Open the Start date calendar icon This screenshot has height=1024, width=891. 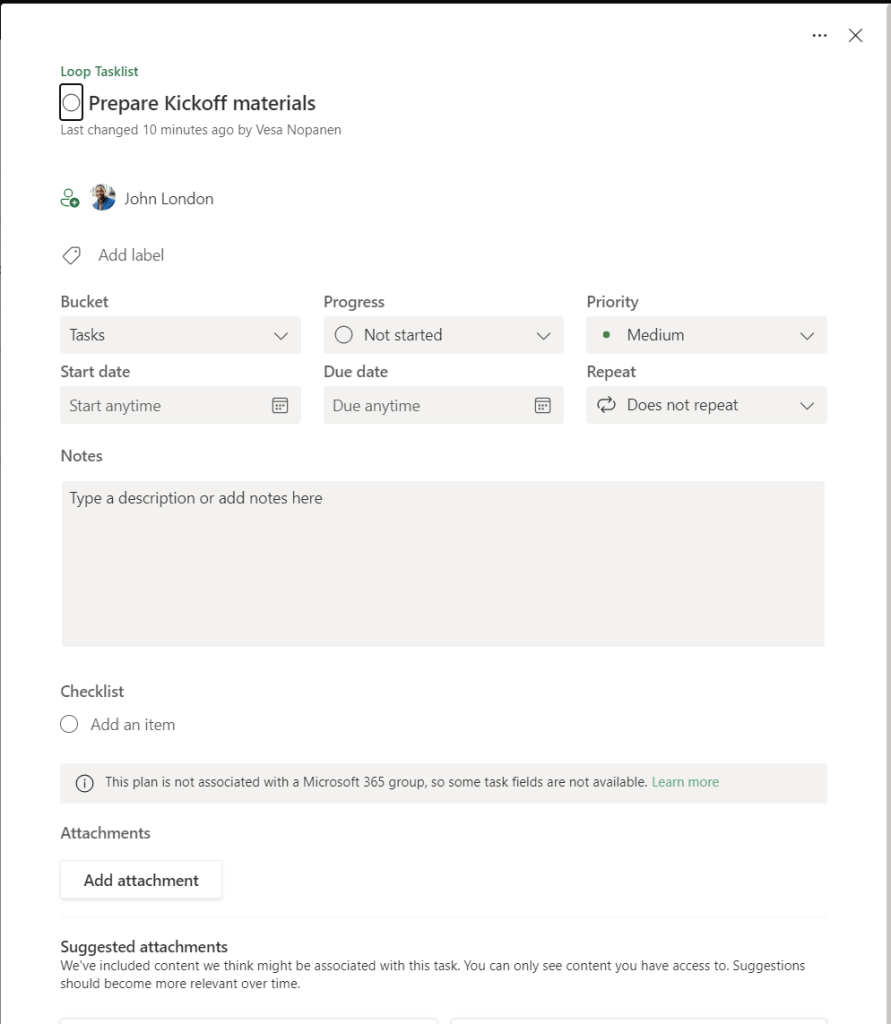[x=280, y=405]
